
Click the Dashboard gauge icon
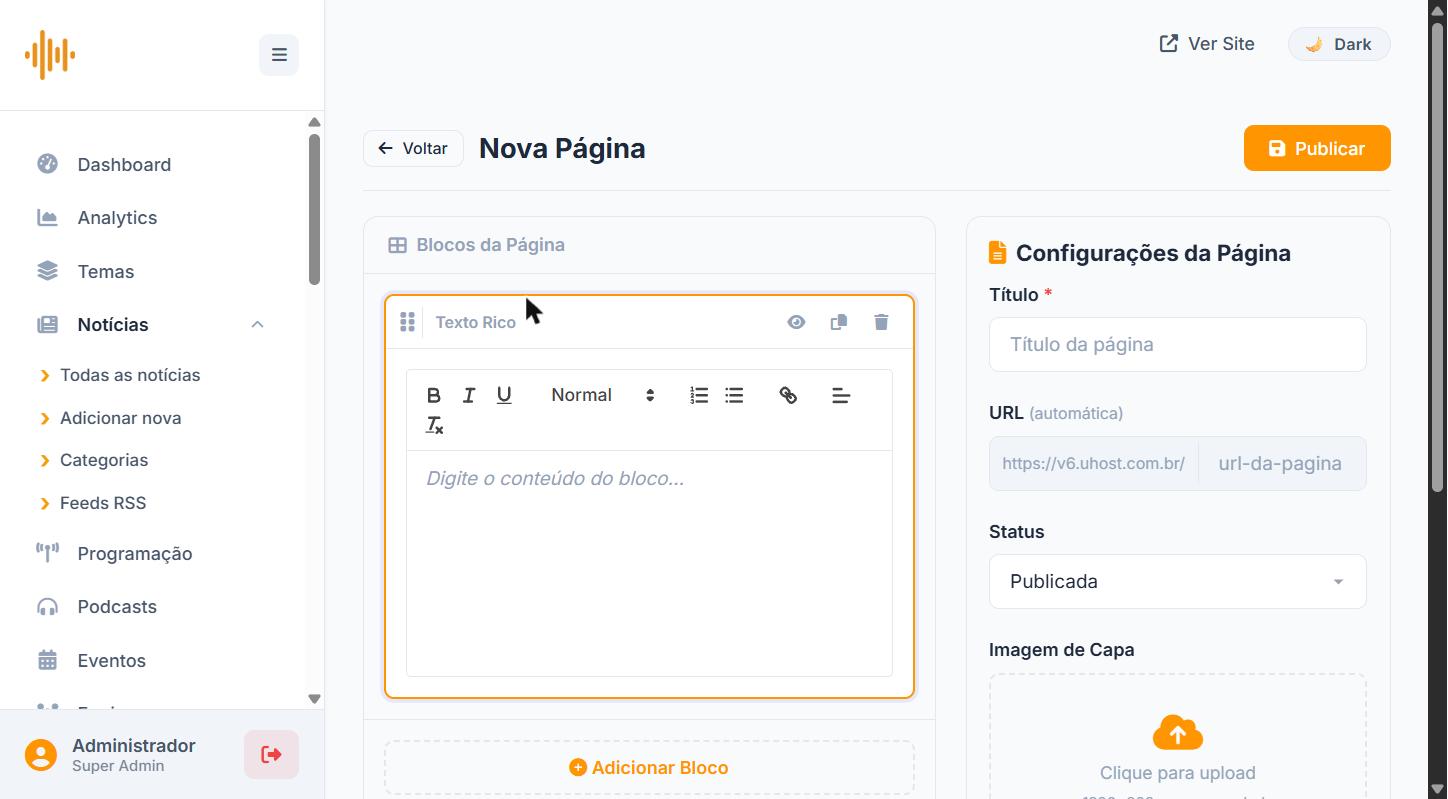click(x=47, y=164)
